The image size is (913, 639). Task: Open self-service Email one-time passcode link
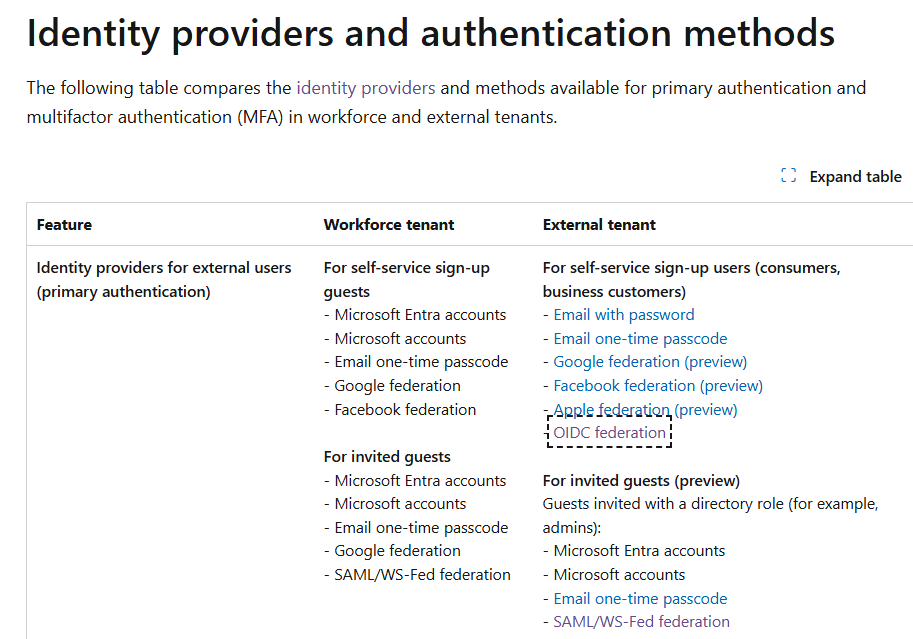point(640,338)
